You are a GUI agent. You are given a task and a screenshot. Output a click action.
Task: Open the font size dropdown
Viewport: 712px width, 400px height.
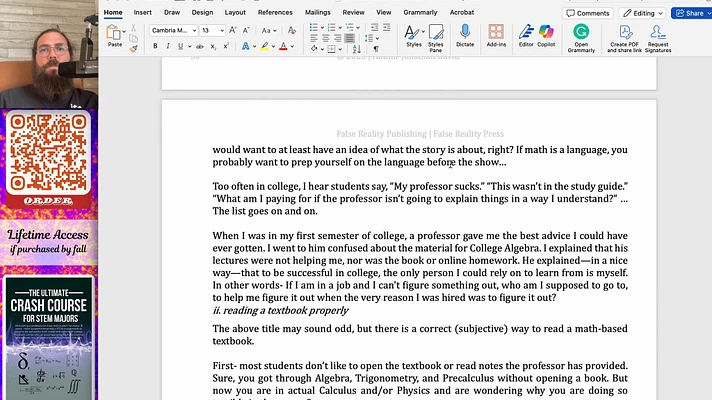(x=222, y=30)
